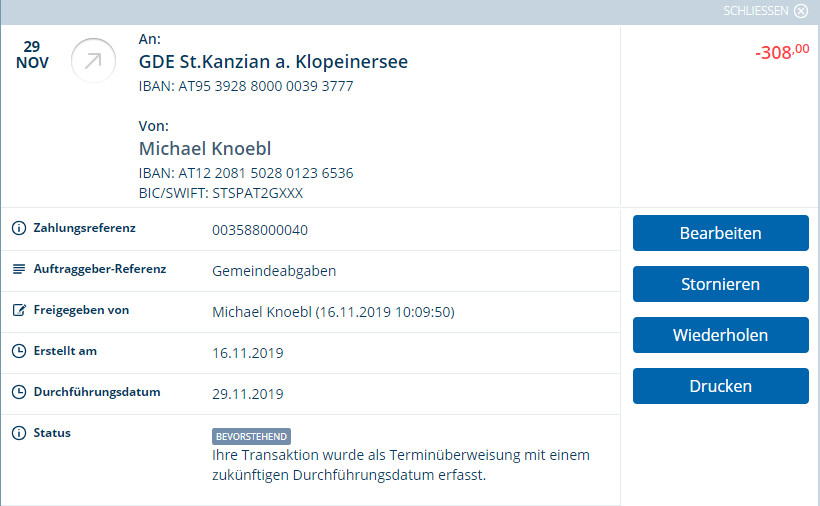Click the Durchführungsdatum clock icon
The image size is (820, 506).
click(19, 392)
